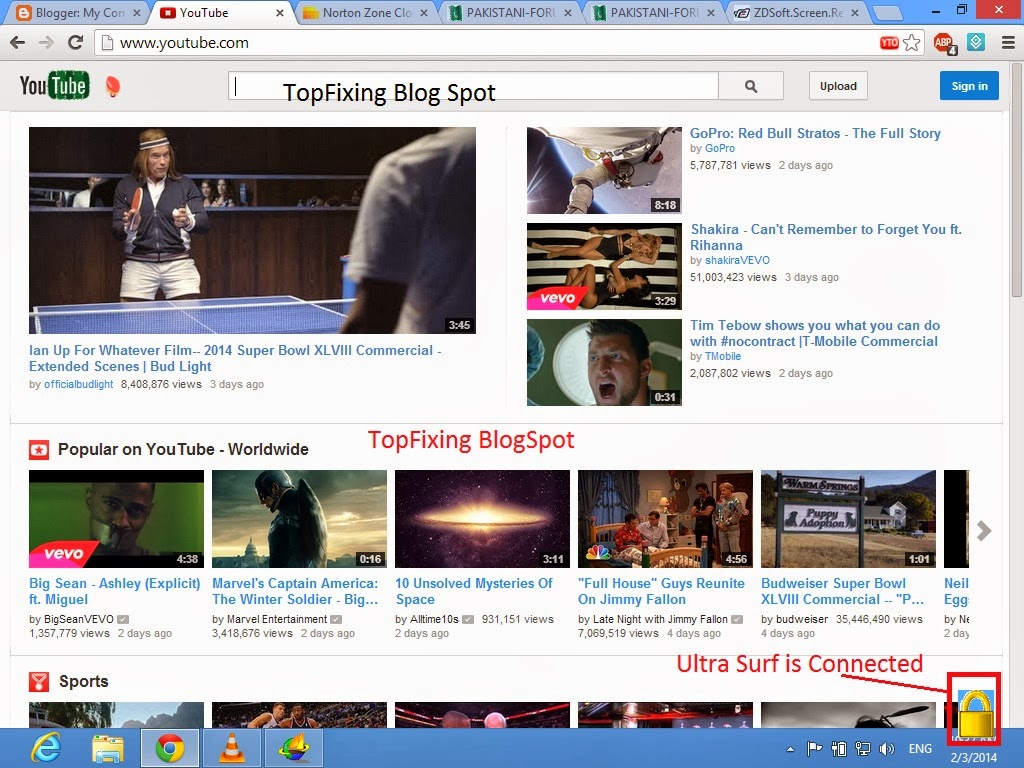
Task: Focus the YouTube search box
Action: coord(473,86)
